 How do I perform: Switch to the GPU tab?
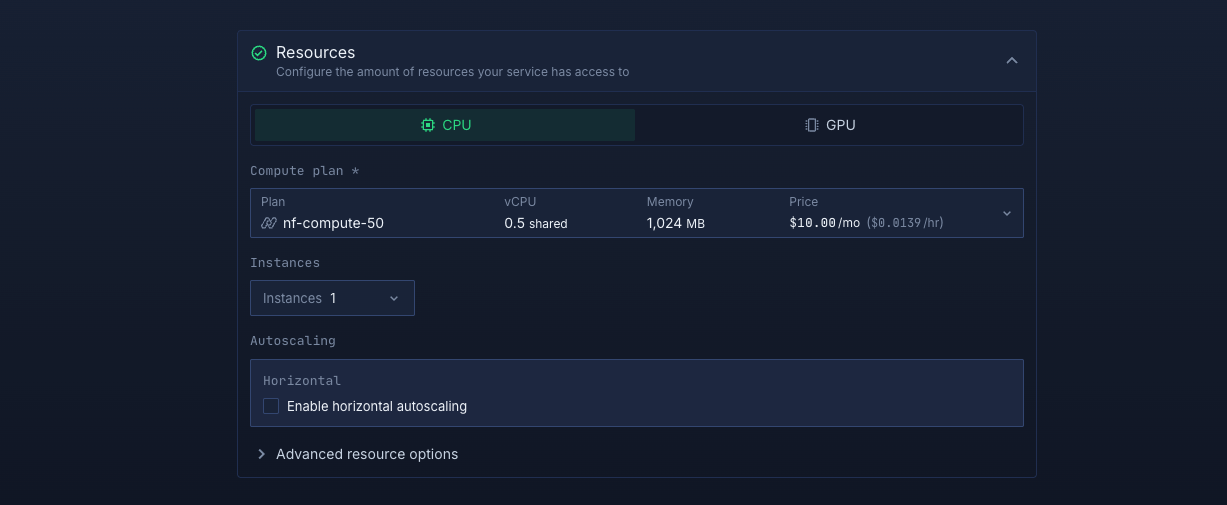(x=829, y=125)
